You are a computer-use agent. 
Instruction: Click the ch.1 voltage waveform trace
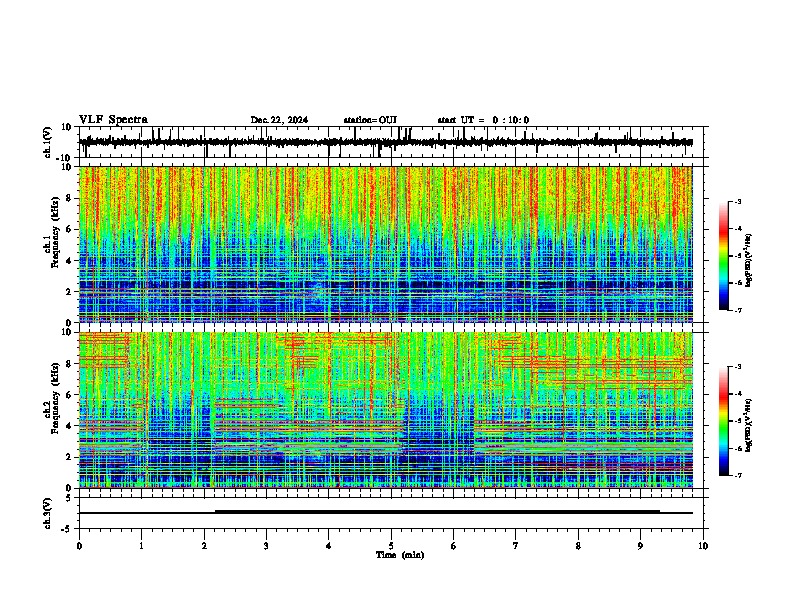[x=386, y=142]
